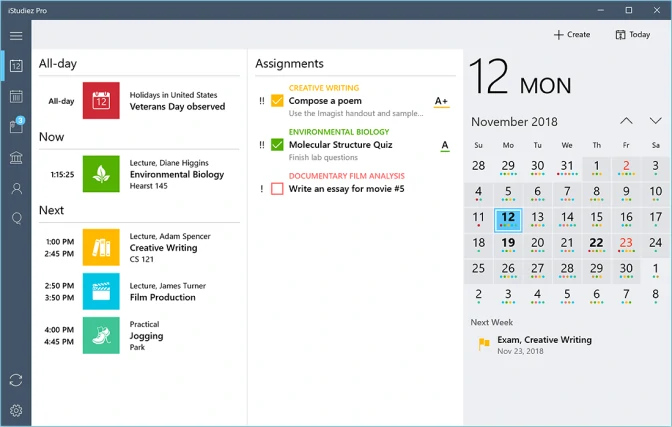Go to next month with down chevron
Image resolution: width=672 pixels, height=427 pixels.
[655, 121]
